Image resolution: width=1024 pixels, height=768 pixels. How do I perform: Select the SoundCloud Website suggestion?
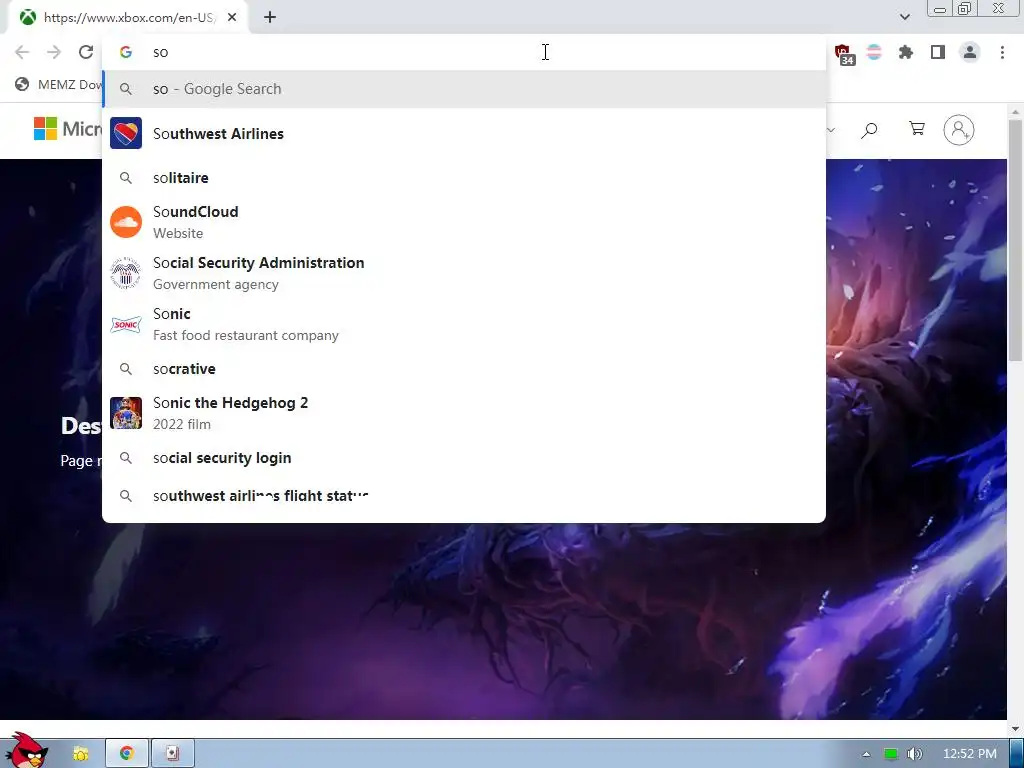pyautogui.click(x=464, y=222)
